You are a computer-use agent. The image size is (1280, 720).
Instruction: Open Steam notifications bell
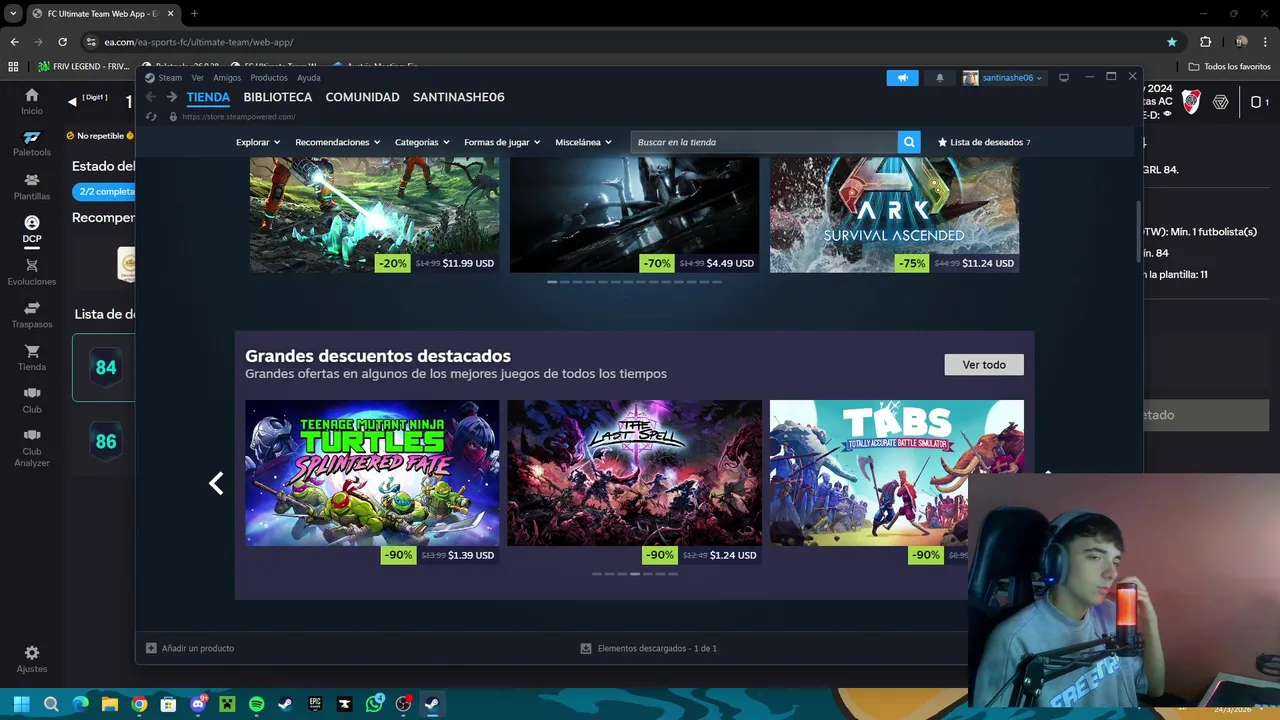click(939, 78)
